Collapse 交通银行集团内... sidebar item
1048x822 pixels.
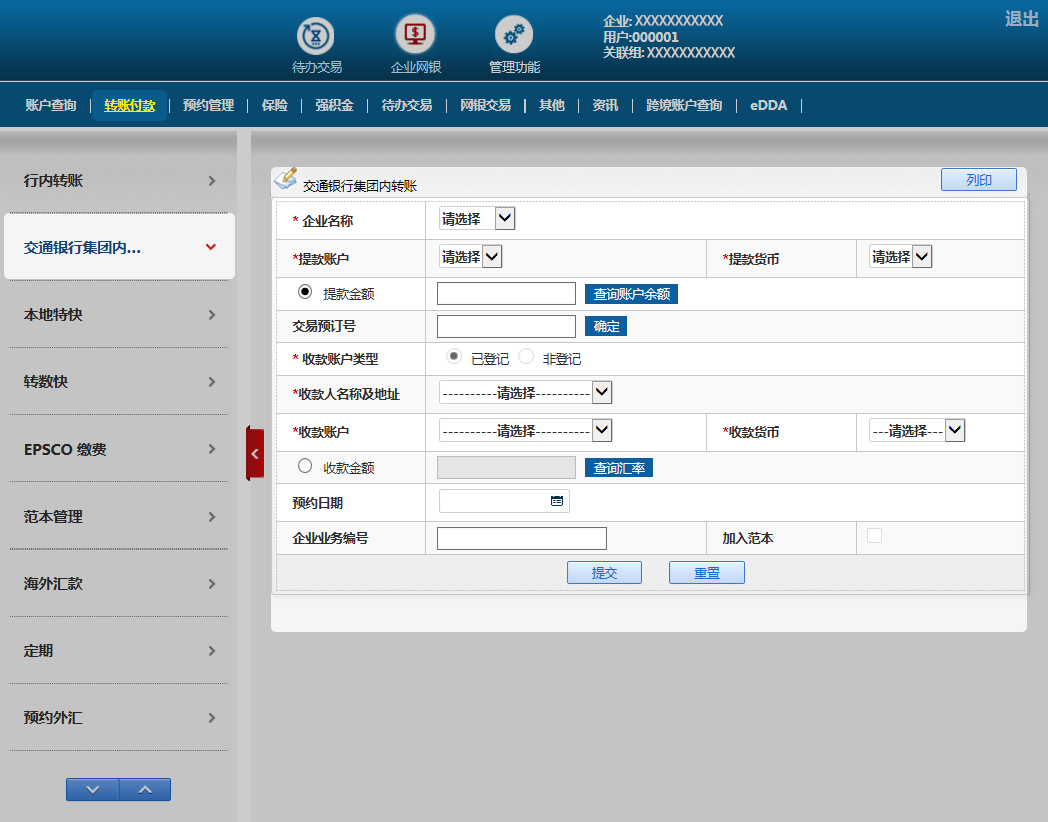point(119,247)
